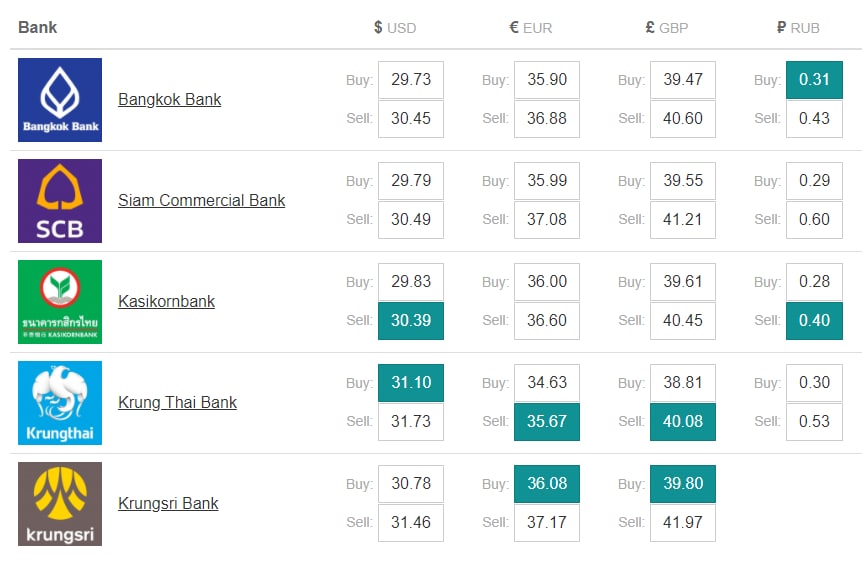Click the Bangkok Bank logo

tap(60, 100)
